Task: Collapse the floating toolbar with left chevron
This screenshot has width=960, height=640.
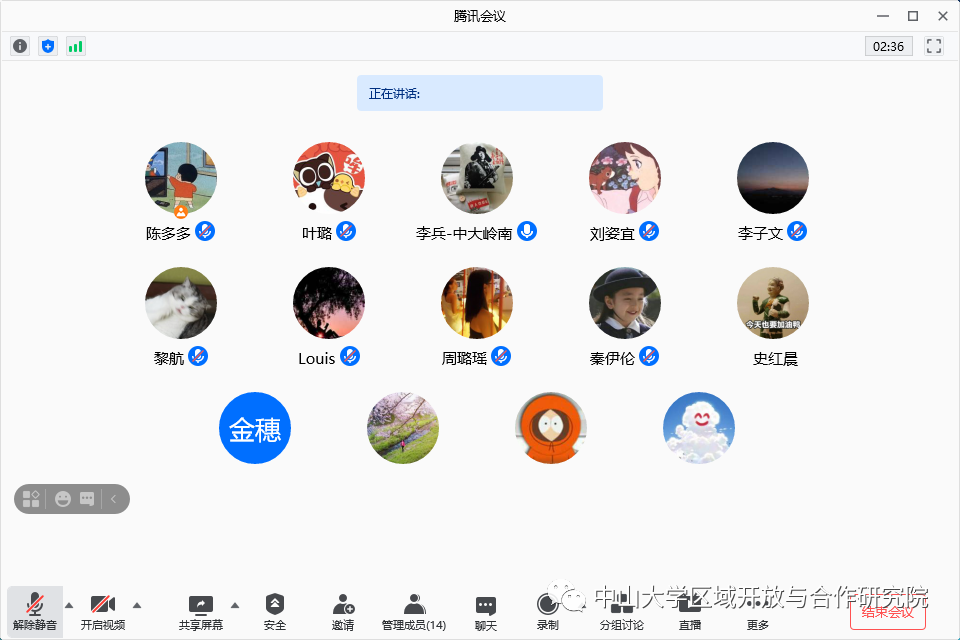Action: [114, 498]
